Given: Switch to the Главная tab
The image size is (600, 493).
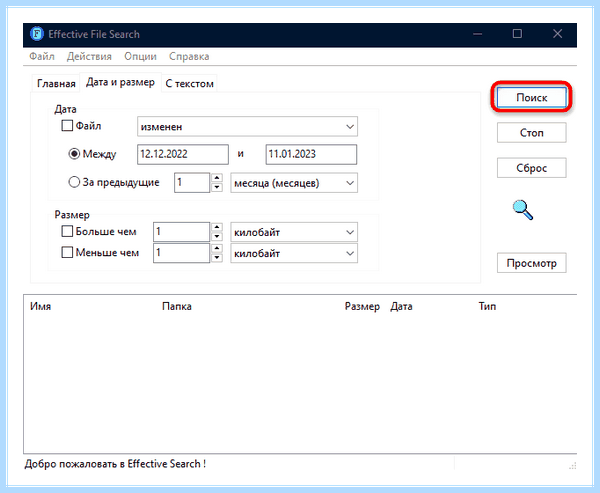Looking at the screenshot, I should (56, 83).
